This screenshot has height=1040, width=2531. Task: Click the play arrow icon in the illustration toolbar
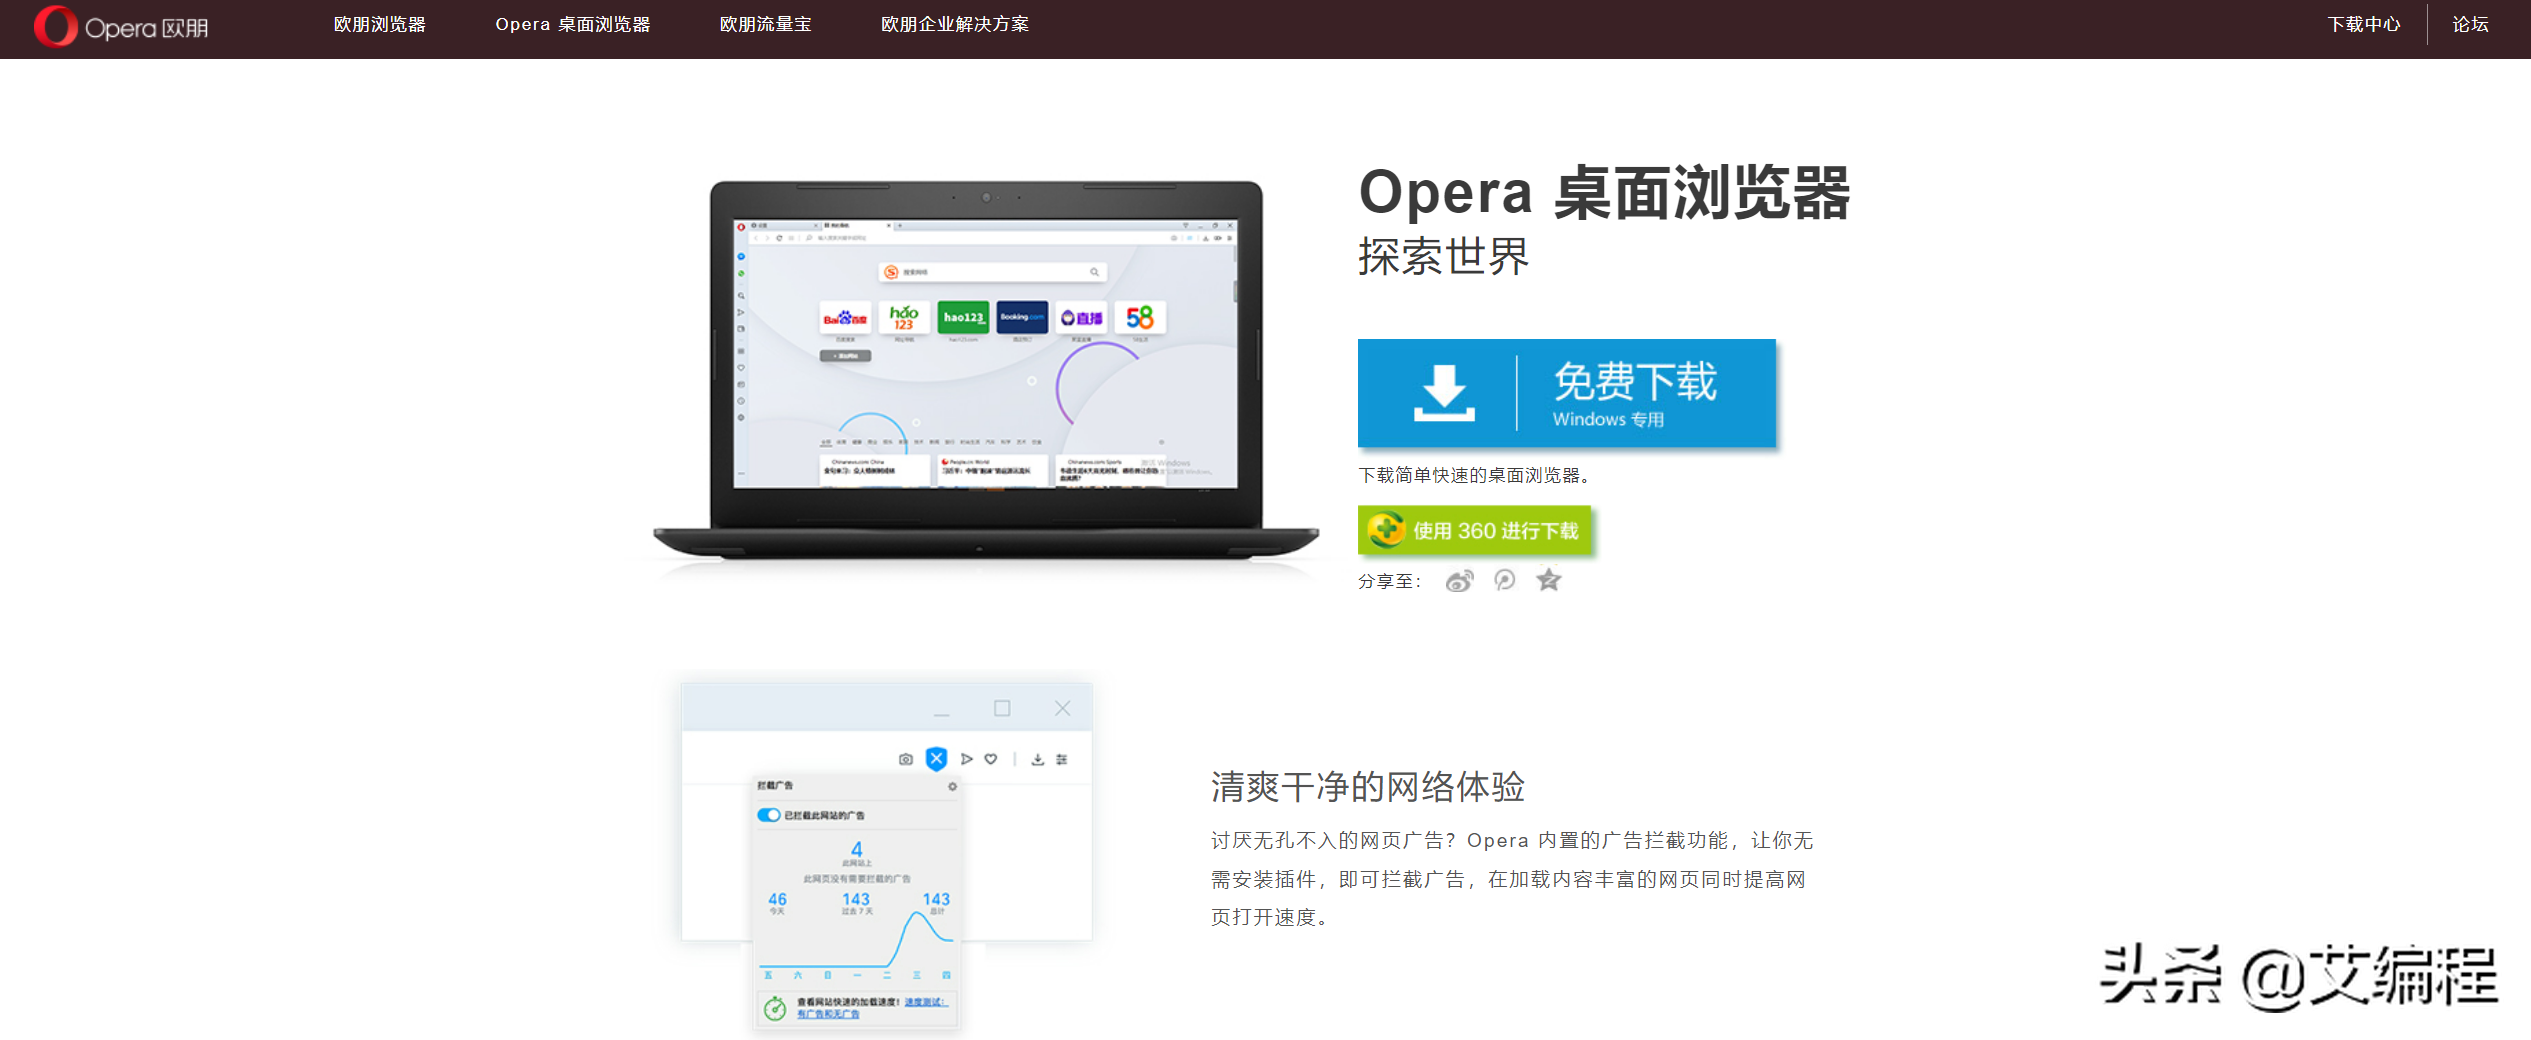coord(967,759)
